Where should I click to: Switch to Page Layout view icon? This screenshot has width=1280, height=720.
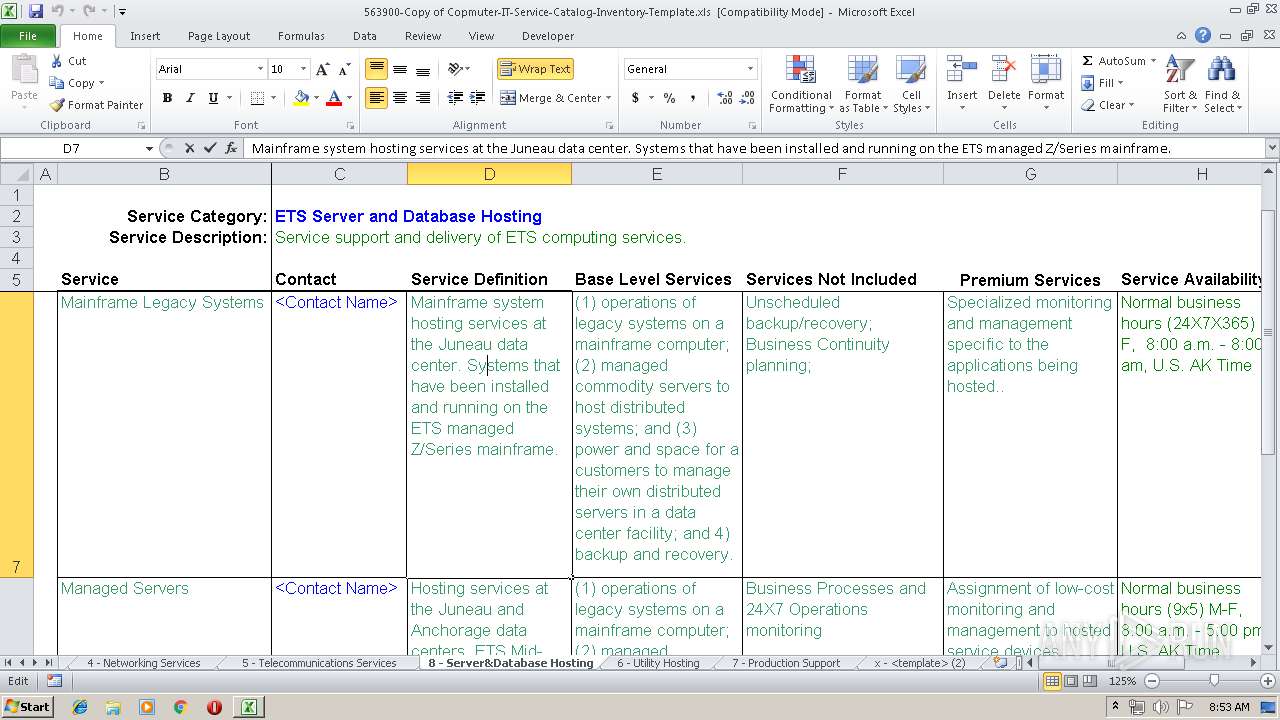point(1071,681)
